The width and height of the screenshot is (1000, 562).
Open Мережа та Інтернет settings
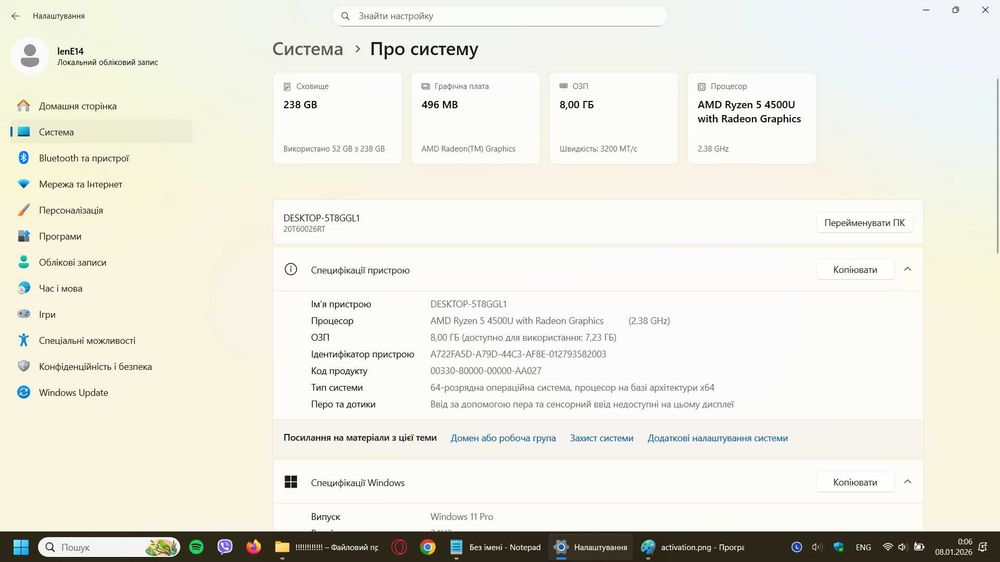(x=101, y=184)
